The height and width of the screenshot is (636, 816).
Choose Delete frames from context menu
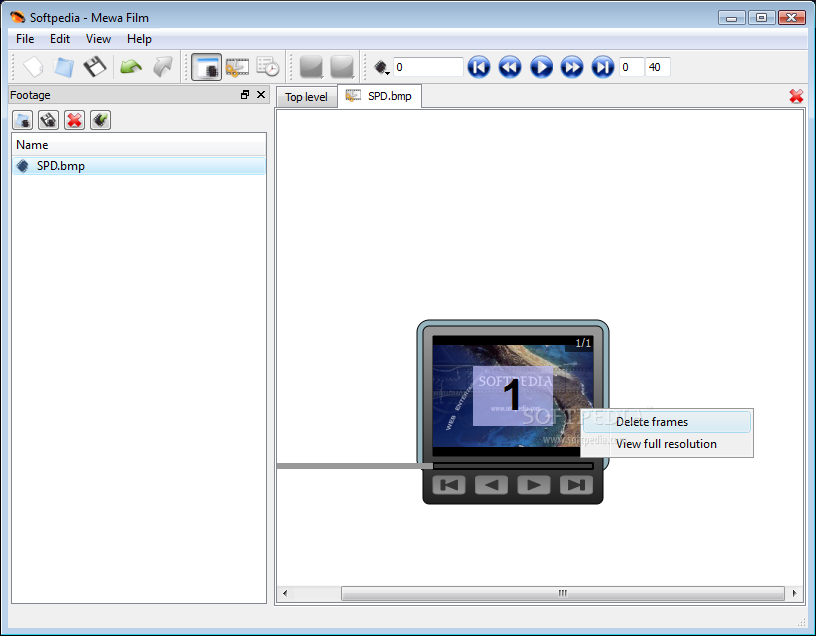coord(667,422)
